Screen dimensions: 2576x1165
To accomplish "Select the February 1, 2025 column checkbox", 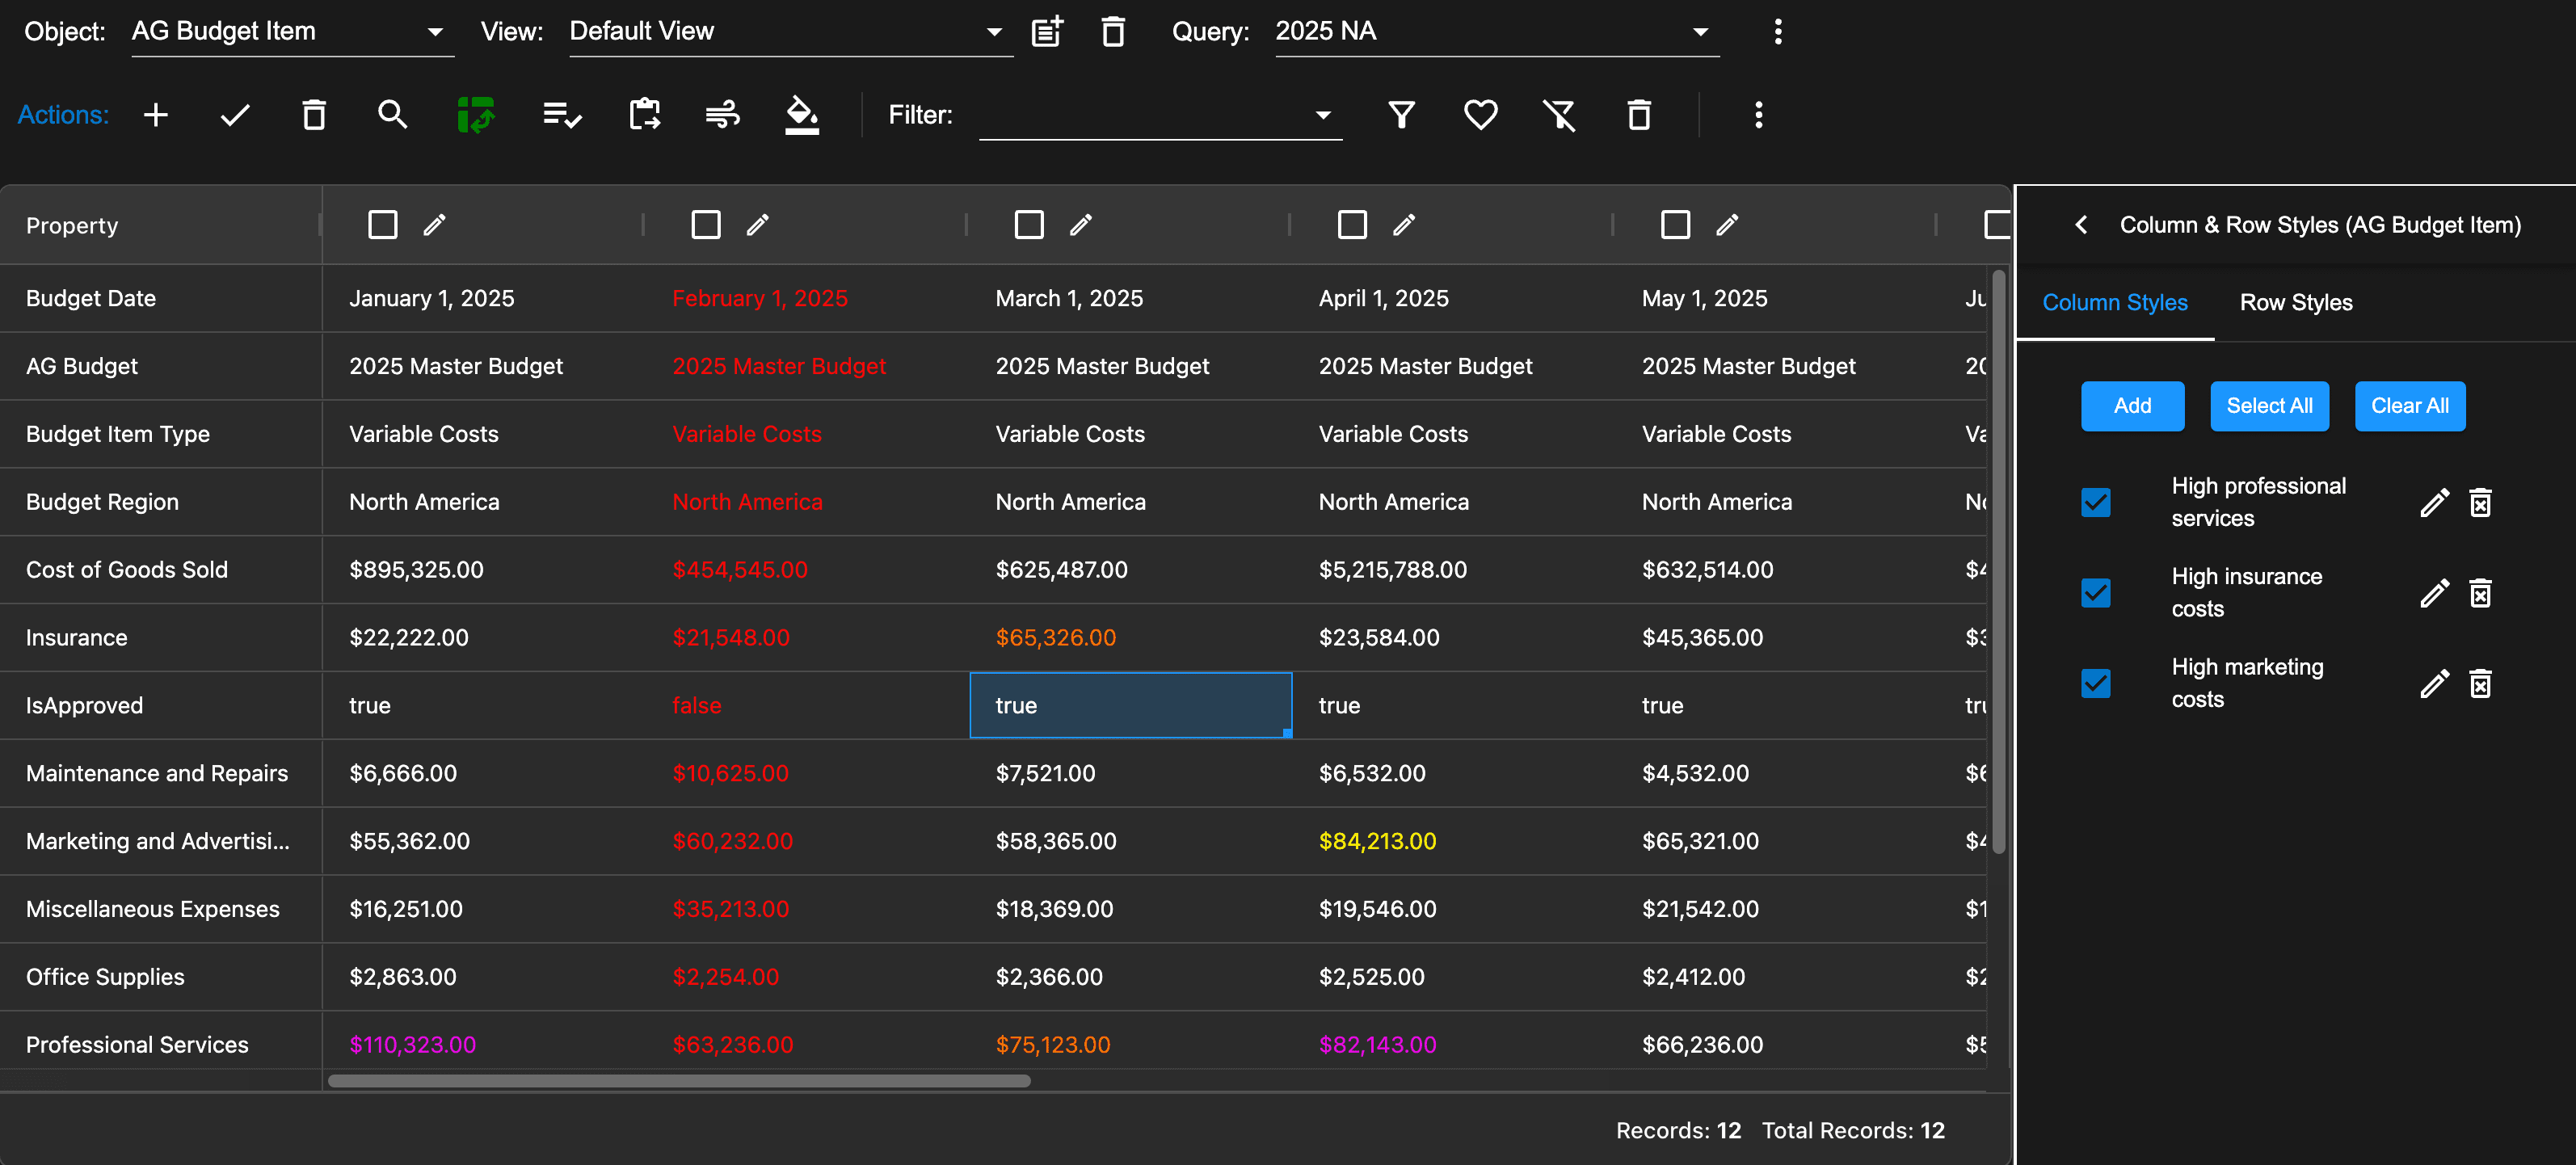I will coord(706,224).
